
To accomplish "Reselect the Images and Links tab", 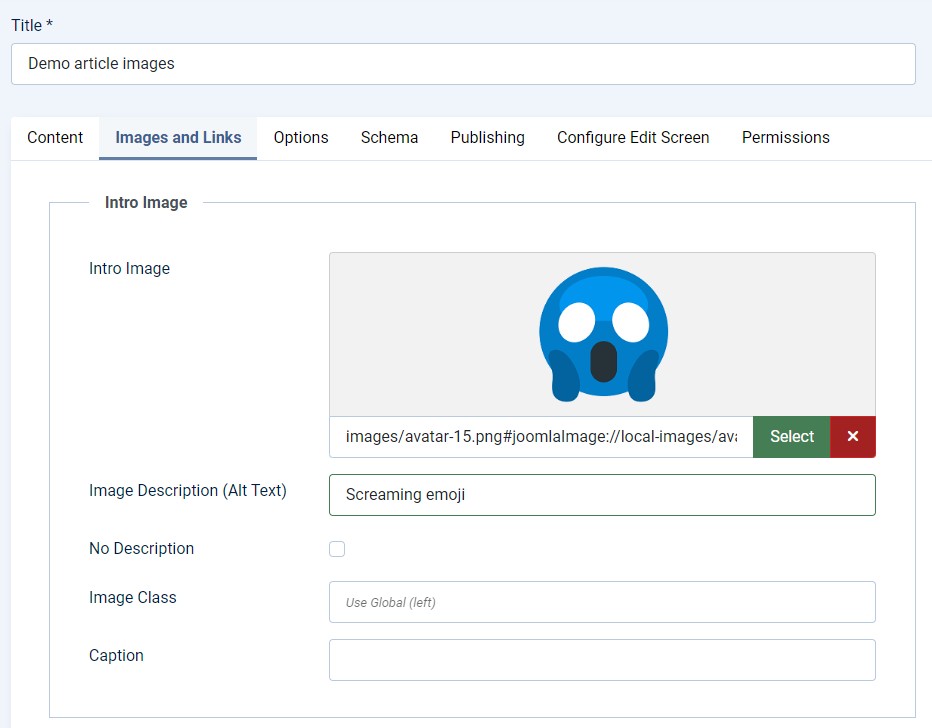I will [177, 137].
